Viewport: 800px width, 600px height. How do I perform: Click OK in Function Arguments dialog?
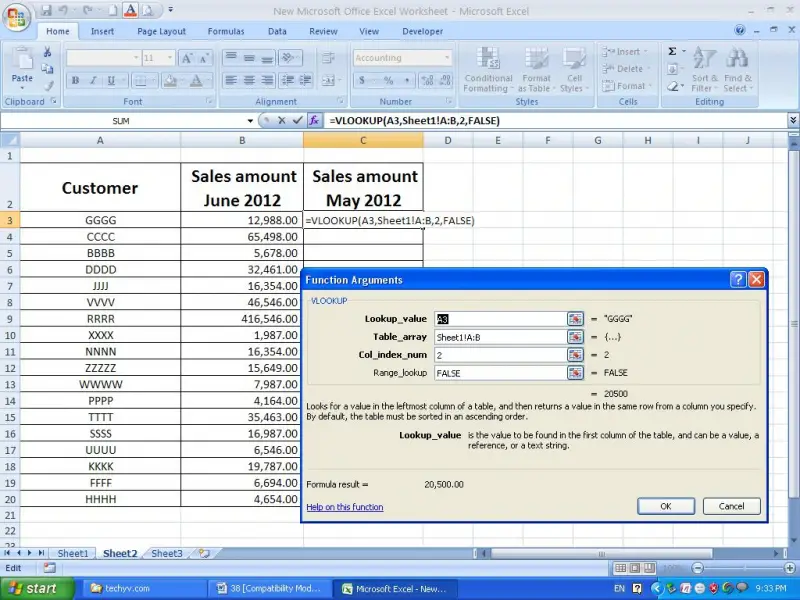[666, 506]
